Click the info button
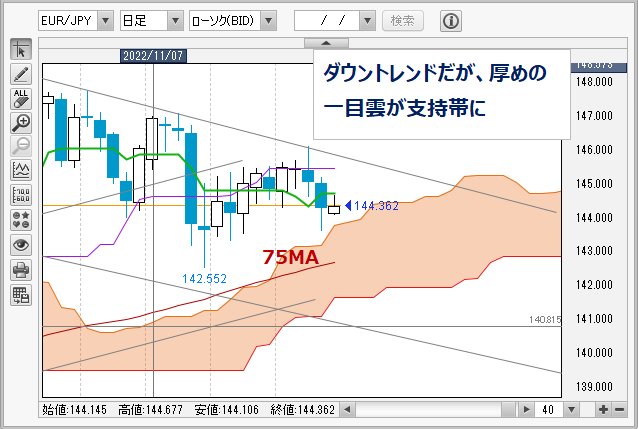The height and width of the screenshot is (429, 638). 451,21
